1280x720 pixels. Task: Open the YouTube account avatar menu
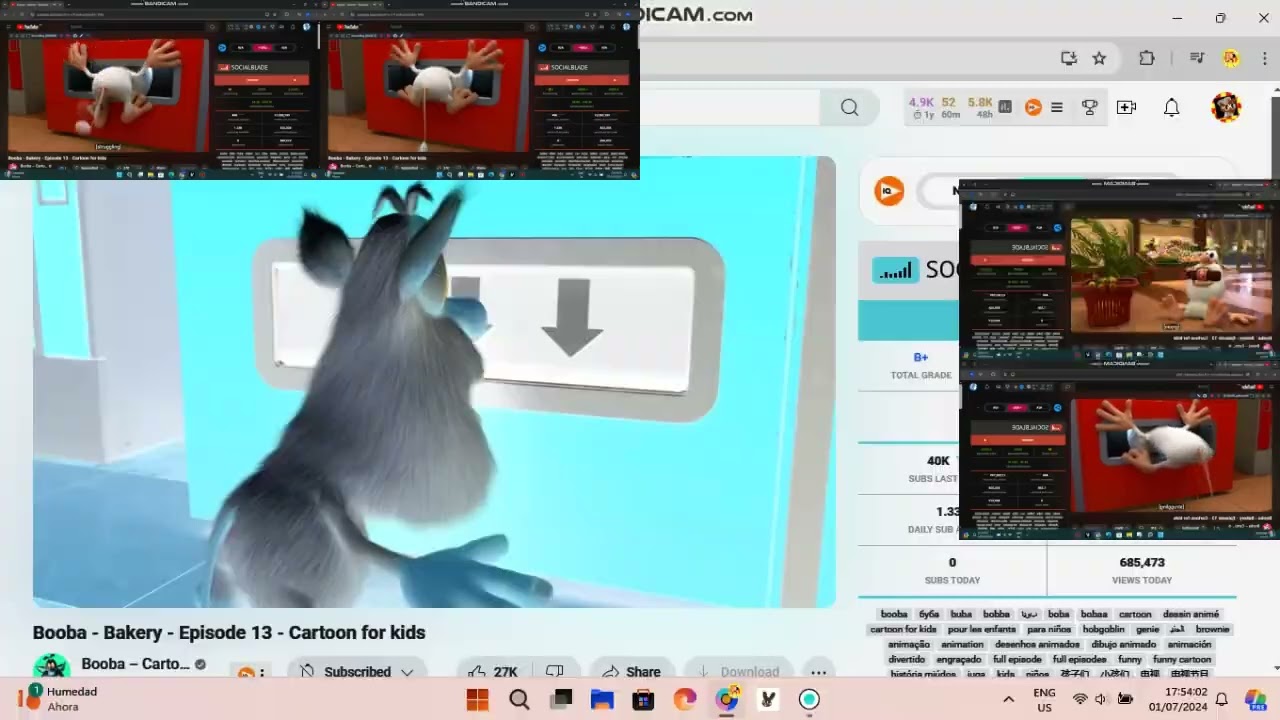pyautogui.click(x=1226, y=107)
